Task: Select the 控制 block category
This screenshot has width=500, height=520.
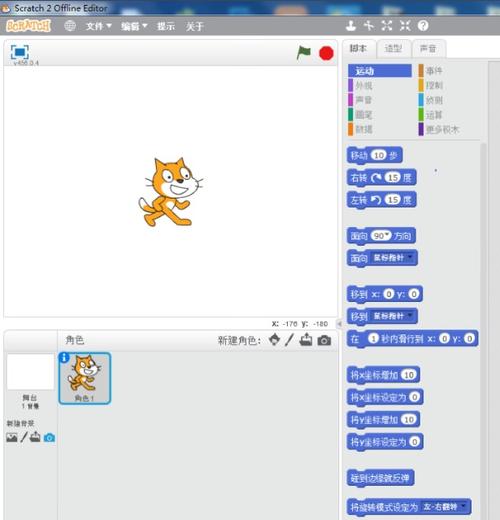Action: pos(434,85)
